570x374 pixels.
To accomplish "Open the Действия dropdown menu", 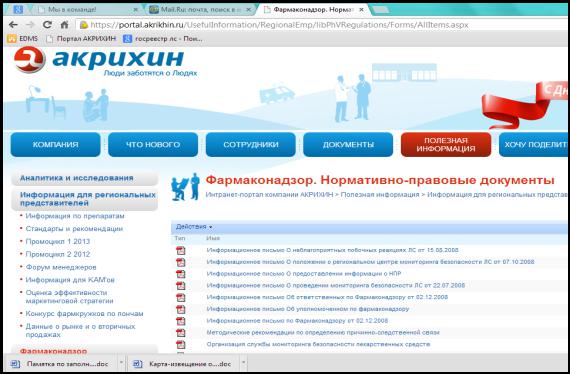I will pyautogui.click(x=194, y=227).
